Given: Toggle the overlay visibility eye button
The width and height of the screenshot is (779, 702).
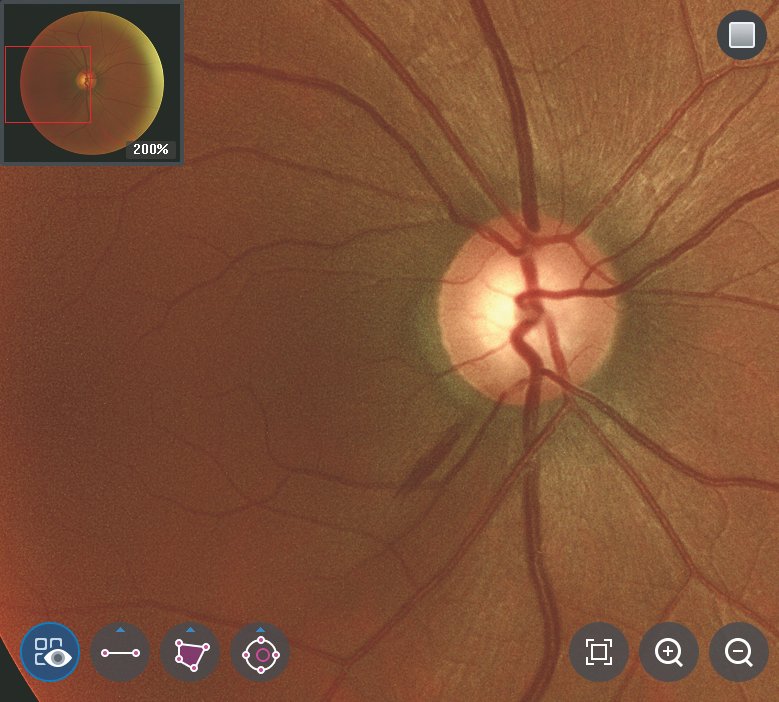Looking at the screenshot, I should coord(50,652).
